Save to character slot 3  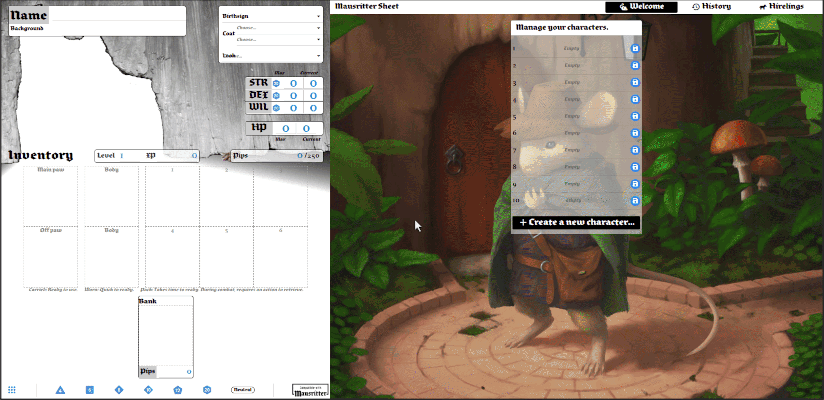pyautogui.click(x=635, y=83)
